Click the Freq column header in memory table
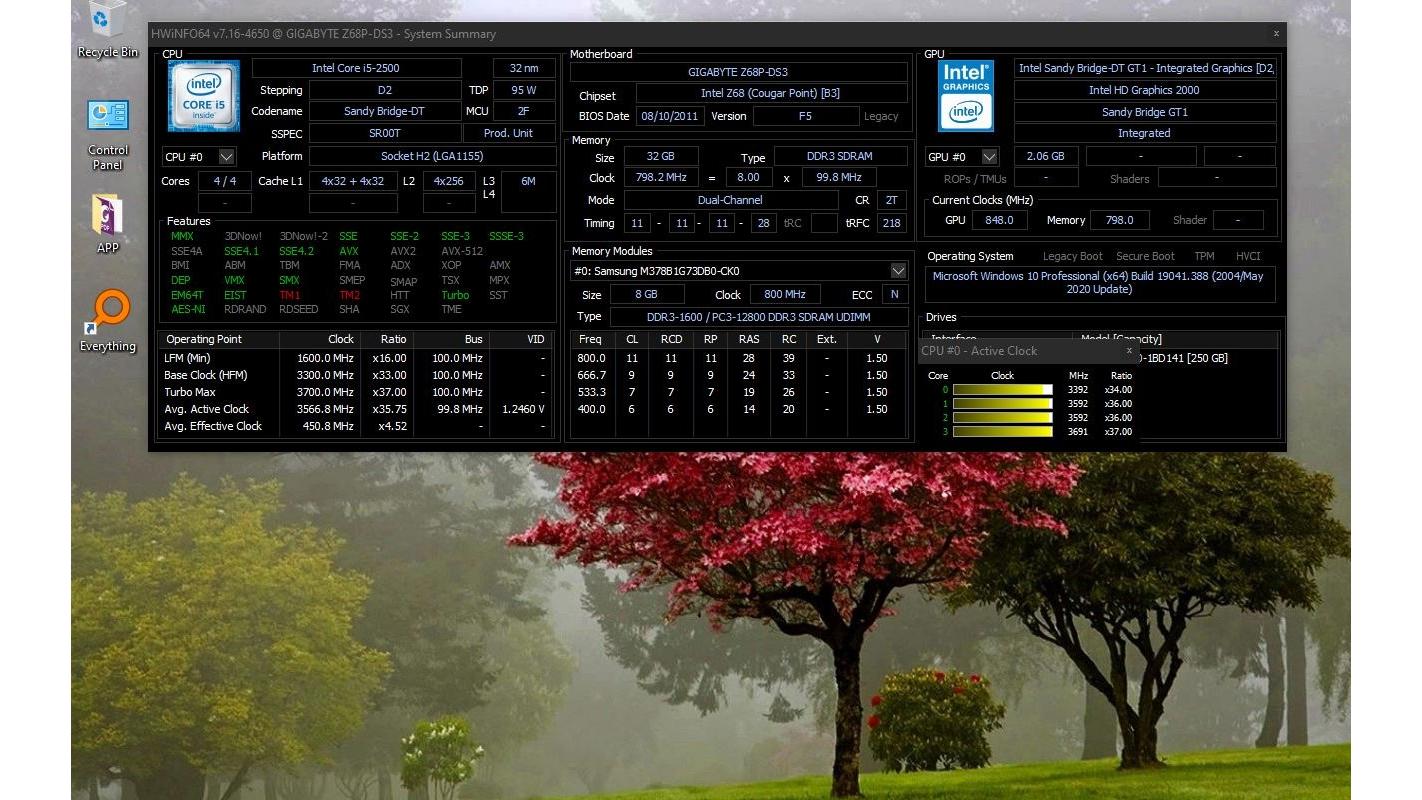The image size is (1422, 800). [x=590, y=339]
